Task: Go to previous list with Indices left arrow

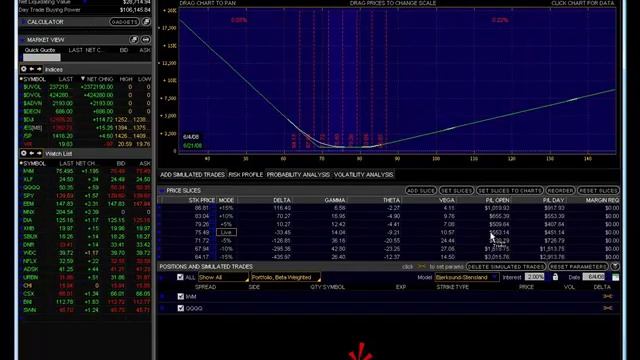Action: (x=31, y=69)
